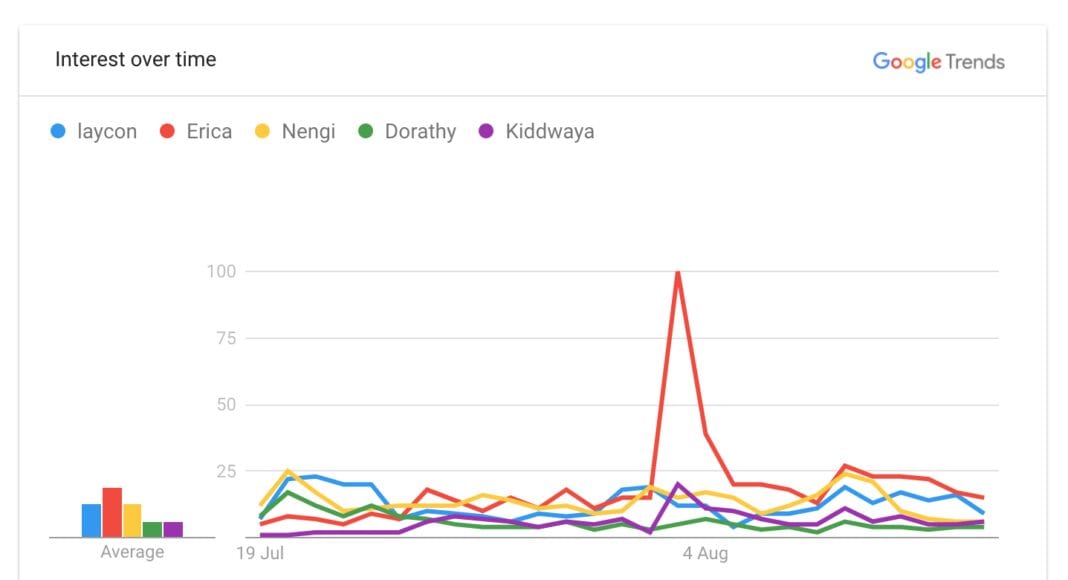
Task: Select the Erica legend label
Action: [209, 131]
